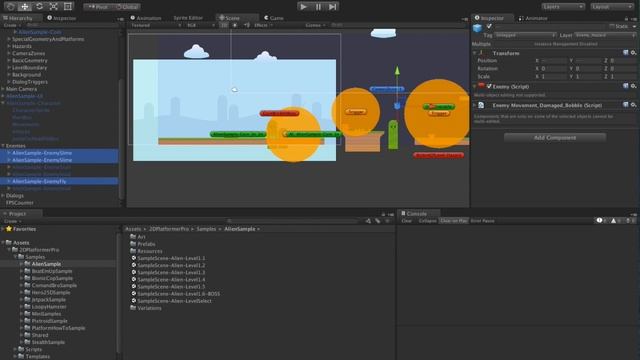The image size is (640, 360).
Task: Switch to the left Inspector tab beside Hierarchy
Action: pos(62,18)
